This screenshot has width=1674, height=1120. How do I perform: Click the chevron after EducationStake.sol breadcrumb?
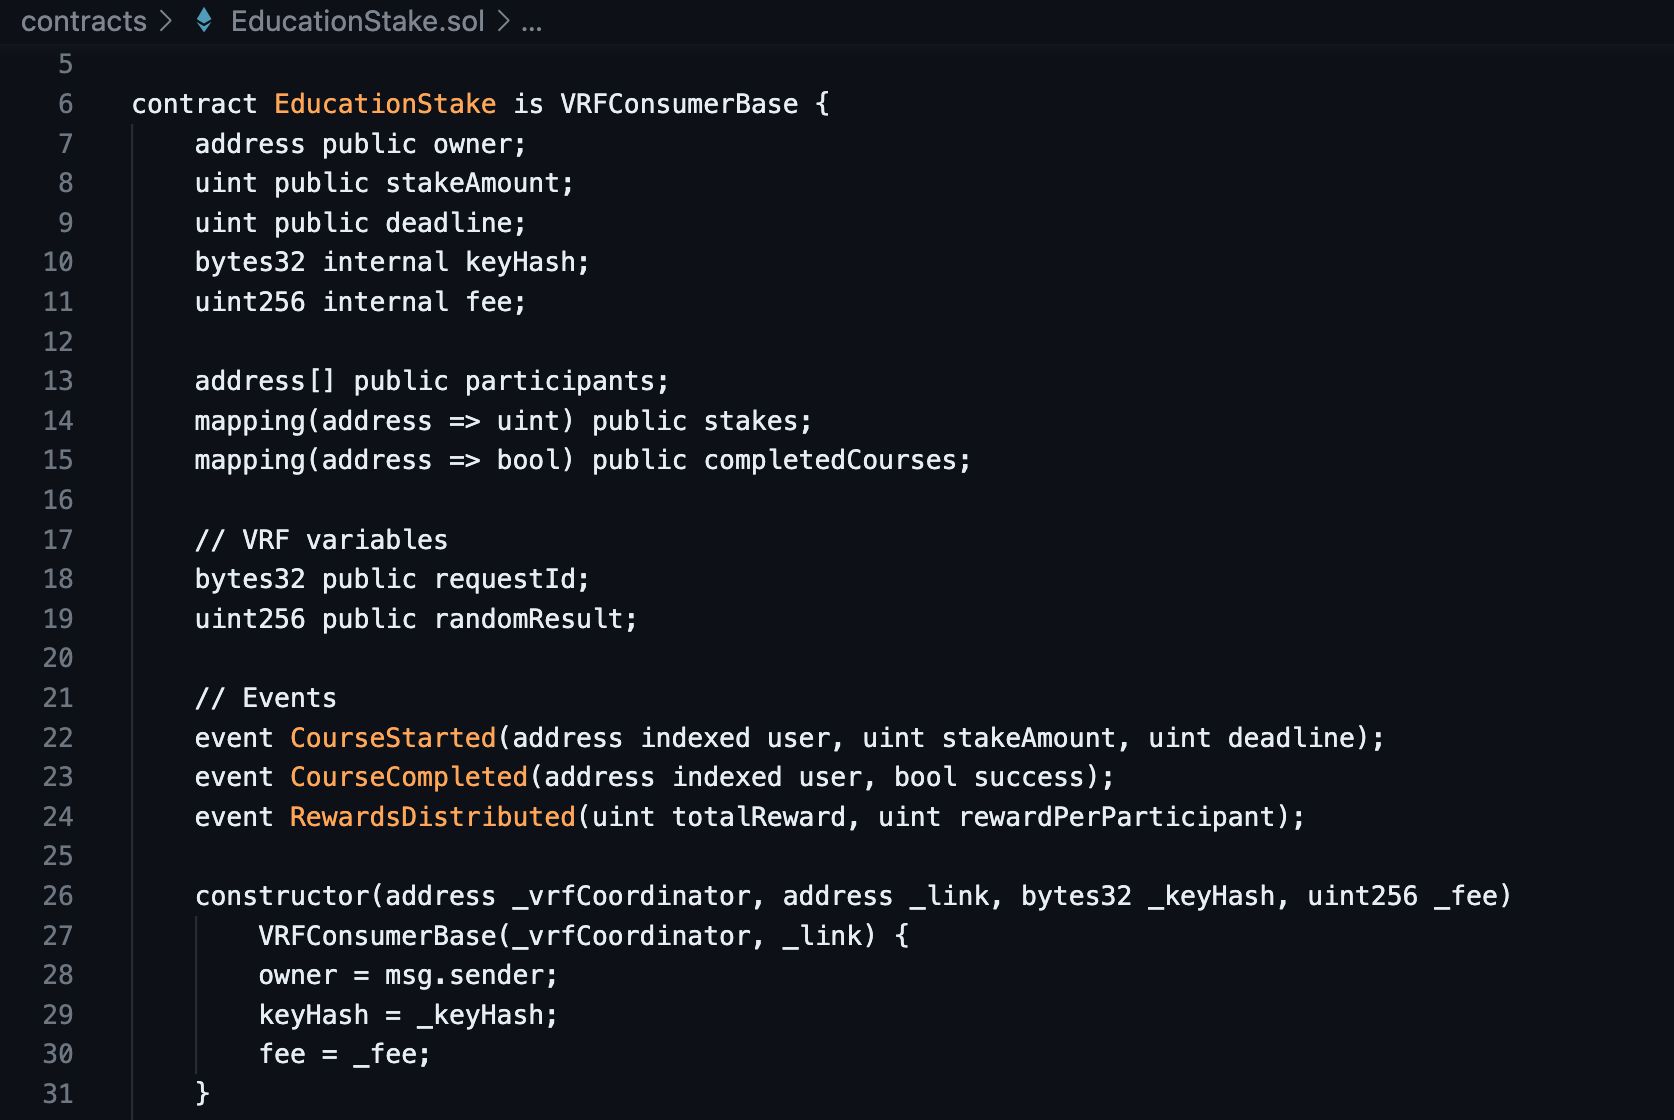click(x=503, y=21)
